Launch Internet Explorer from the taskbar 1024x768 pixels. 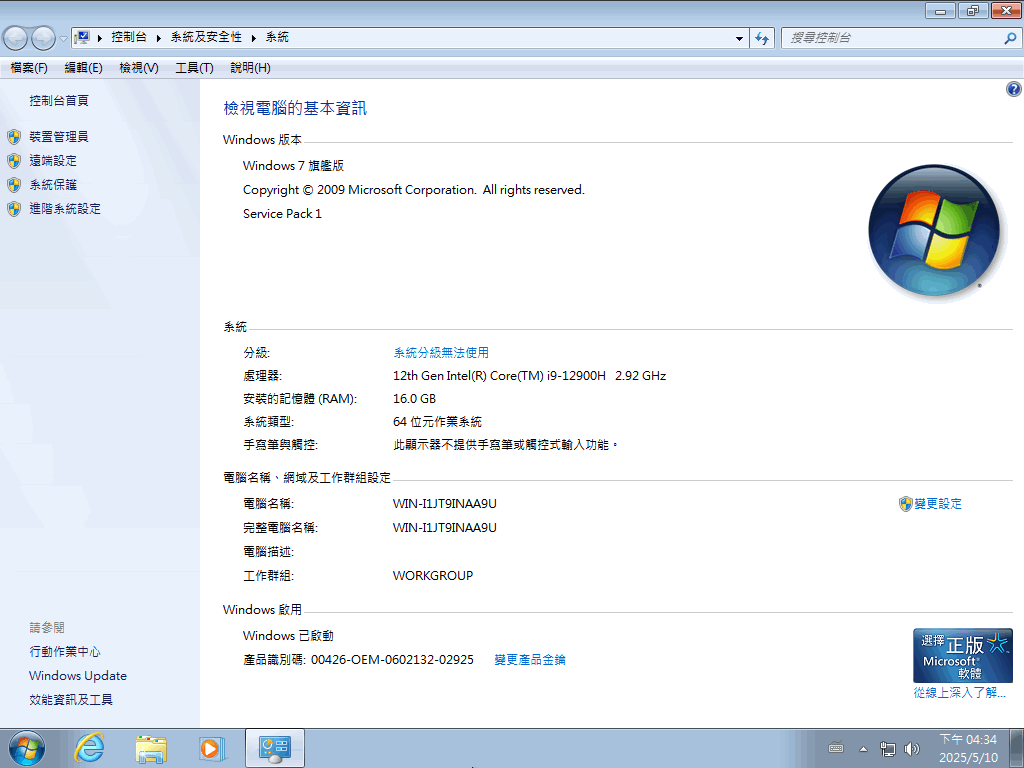pyautogui.click(x=89, y=748)
